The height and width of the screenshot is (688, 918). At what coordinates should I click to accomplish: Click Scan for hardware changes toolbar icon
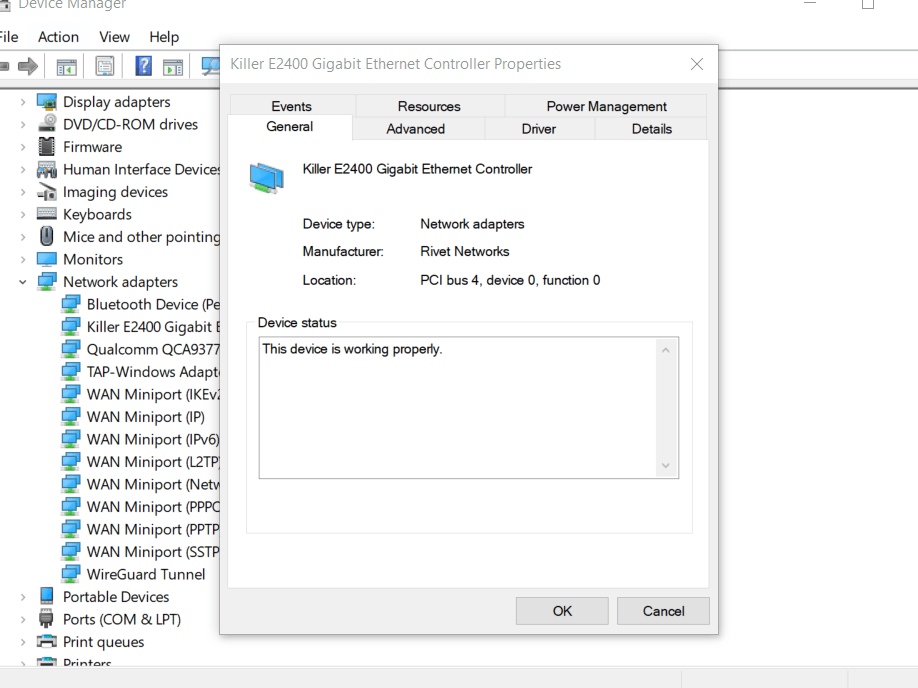pyautogui.click(x=210, y=66)
